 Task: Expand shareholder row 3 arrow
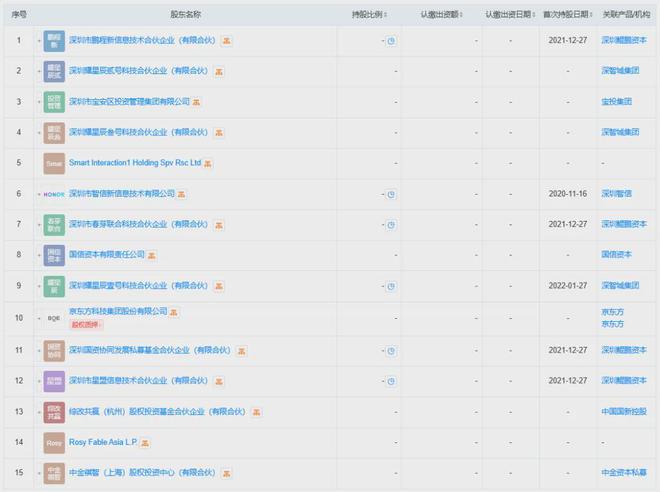39,102
